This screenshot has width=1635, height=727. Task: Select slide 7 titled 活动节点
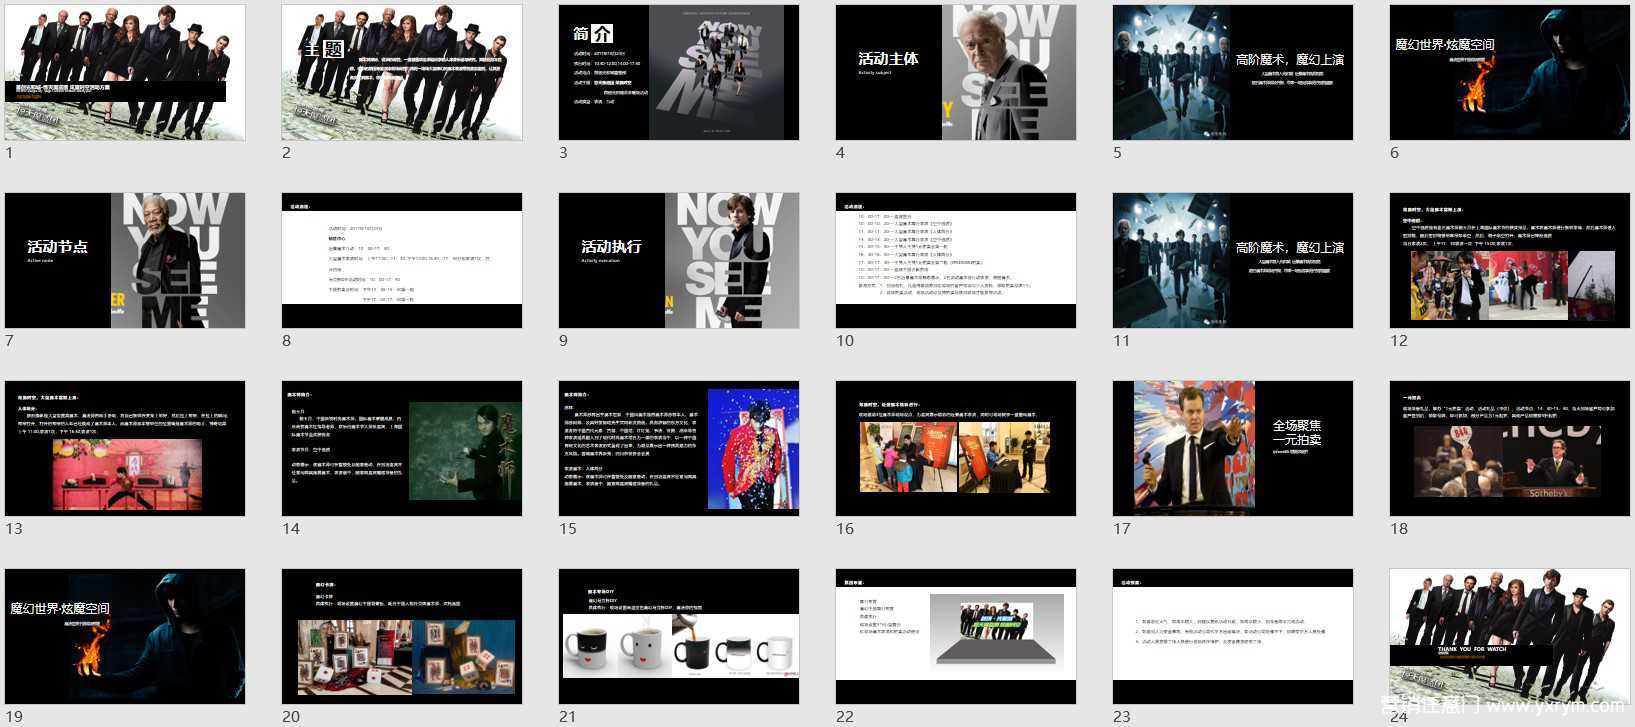(x=125, y=260)
